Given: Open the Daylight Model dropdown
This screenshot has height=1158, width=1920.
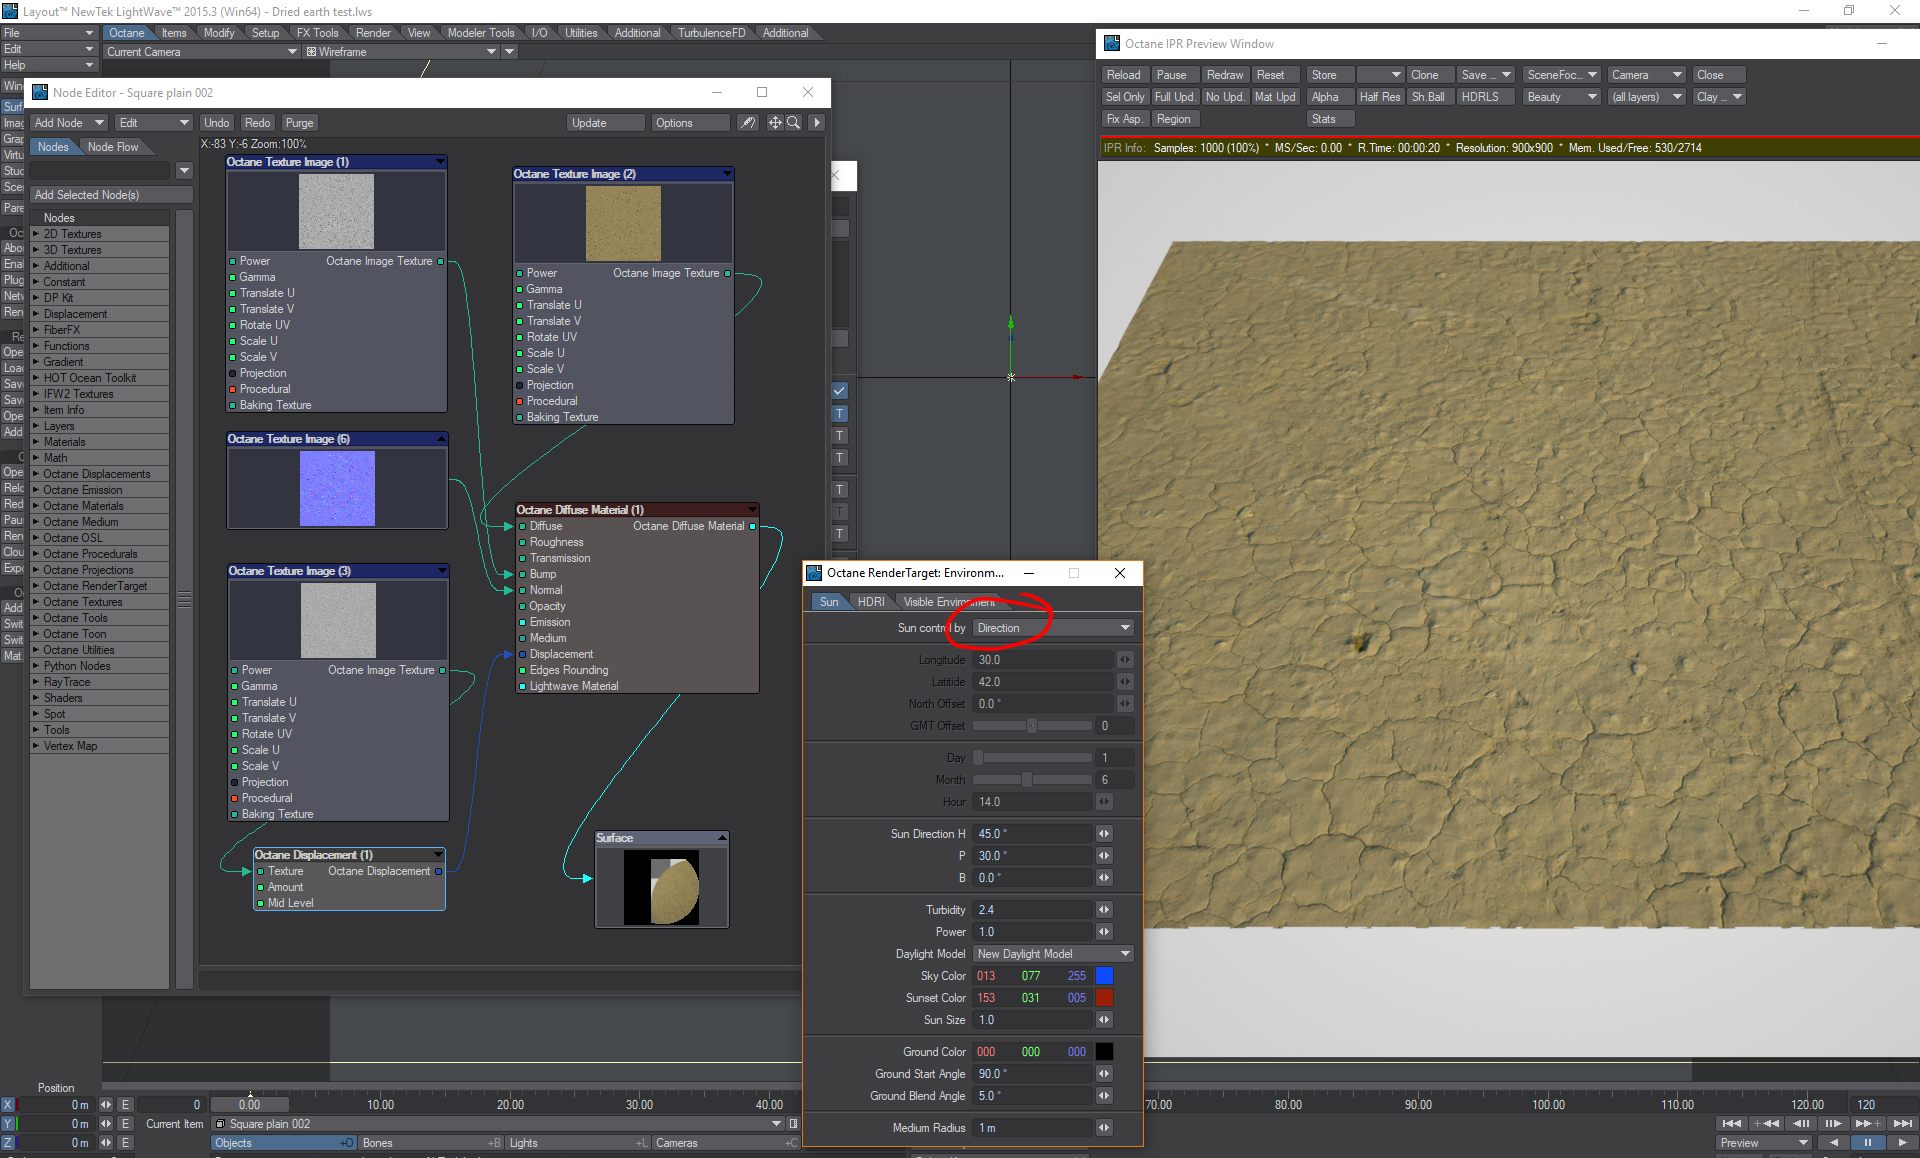Looking at the screenshot, I should click(1054, 954).
